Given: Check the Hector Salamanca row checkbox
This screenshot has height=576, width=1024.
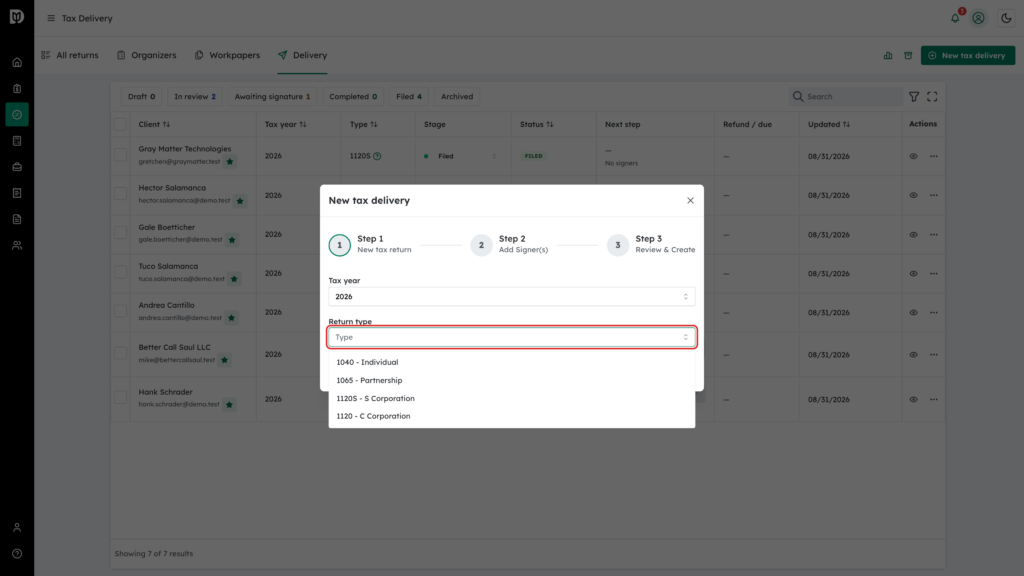Looking at the screenshot, I should pyautogui.click(x=120, y=194).
